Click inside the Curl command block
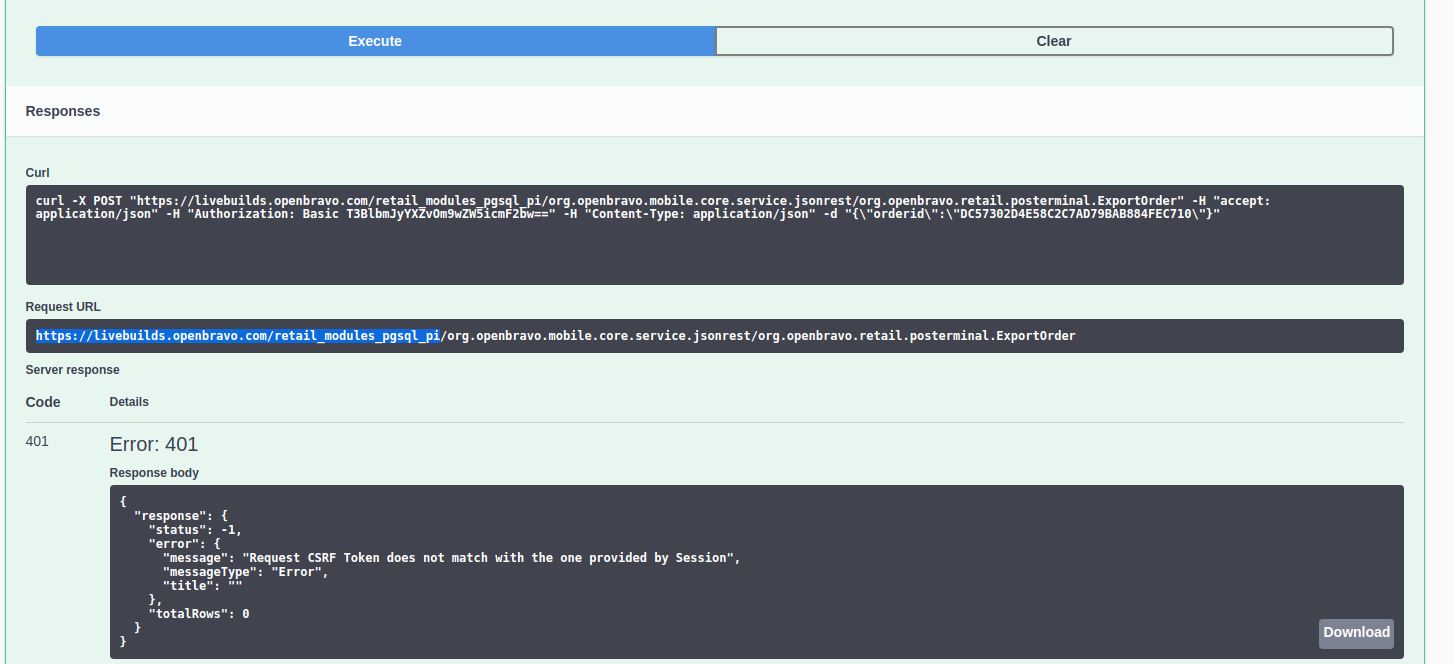The width and height of the screenshot is (1454, 664). click(714, 250)
